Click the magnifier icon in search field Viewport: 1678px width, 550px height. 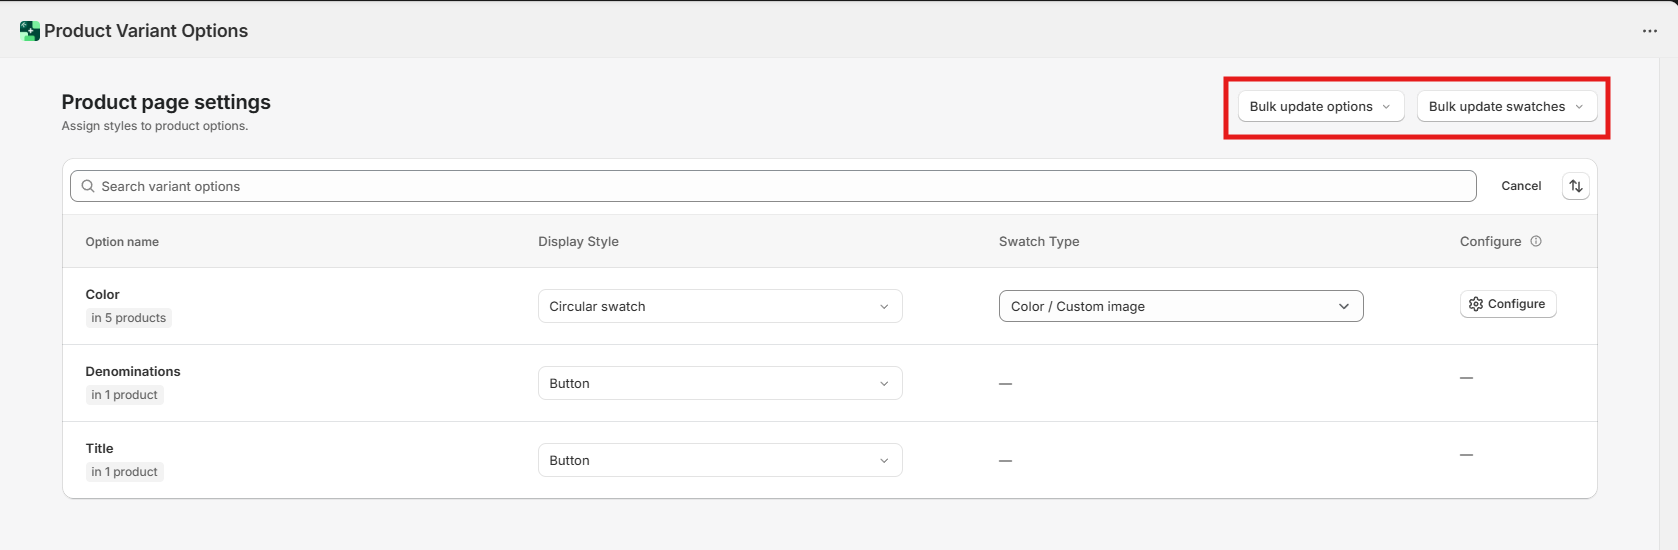click(88, 186)
